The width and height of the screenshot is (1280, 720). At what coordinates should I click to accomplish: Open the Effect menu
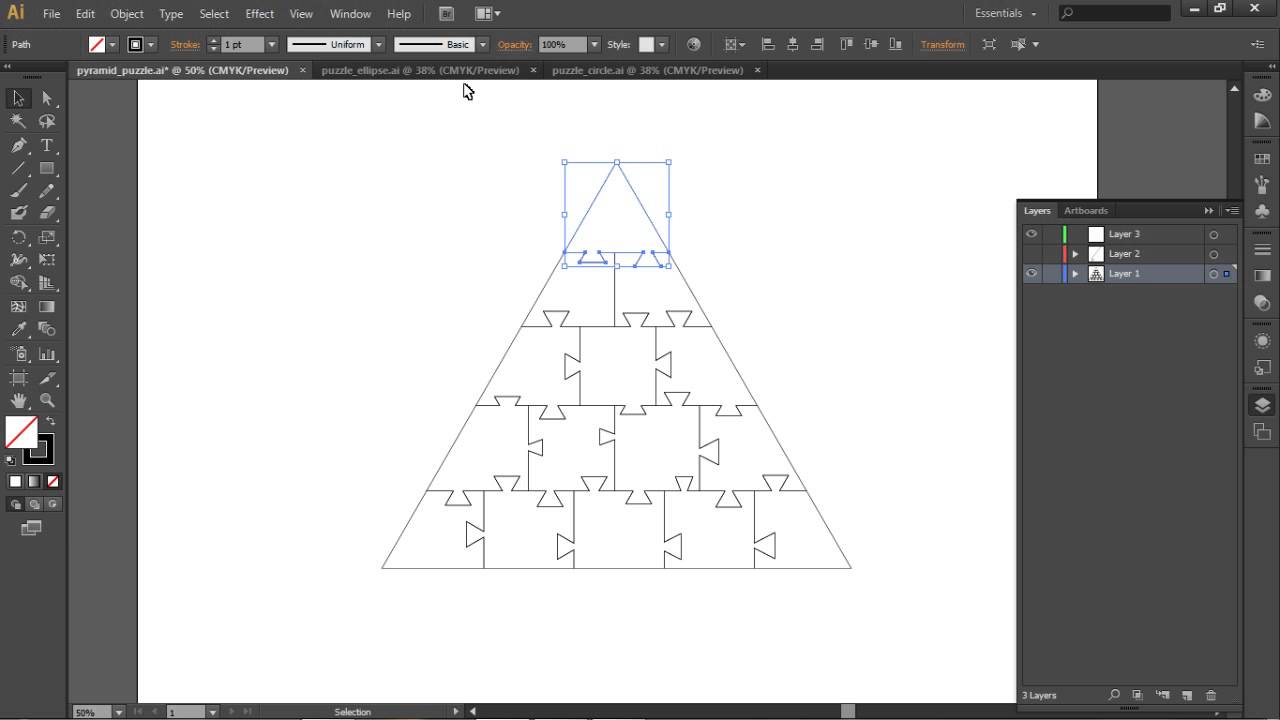pos(259,14)
